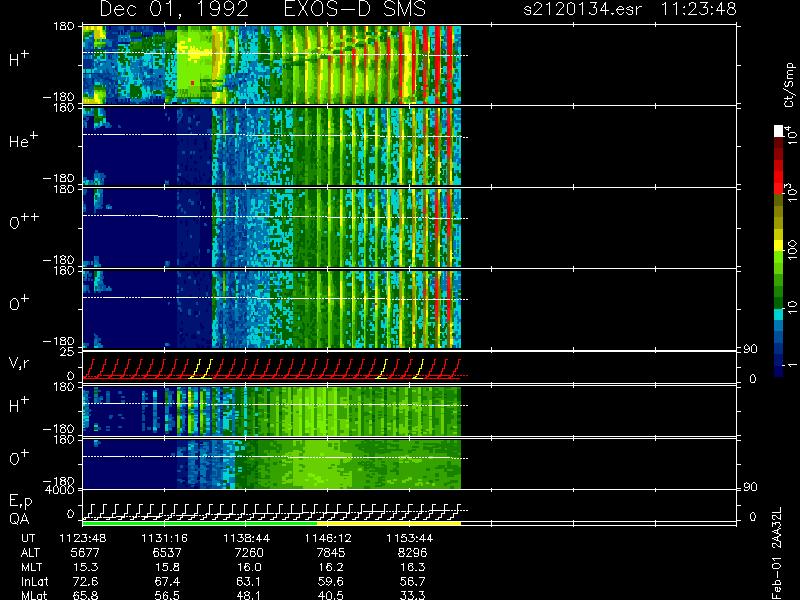The height and width of the screenshot is (600, 800).
Task: Click the "Ct/Smp" color bar unit label
Action: click(789, 85)
